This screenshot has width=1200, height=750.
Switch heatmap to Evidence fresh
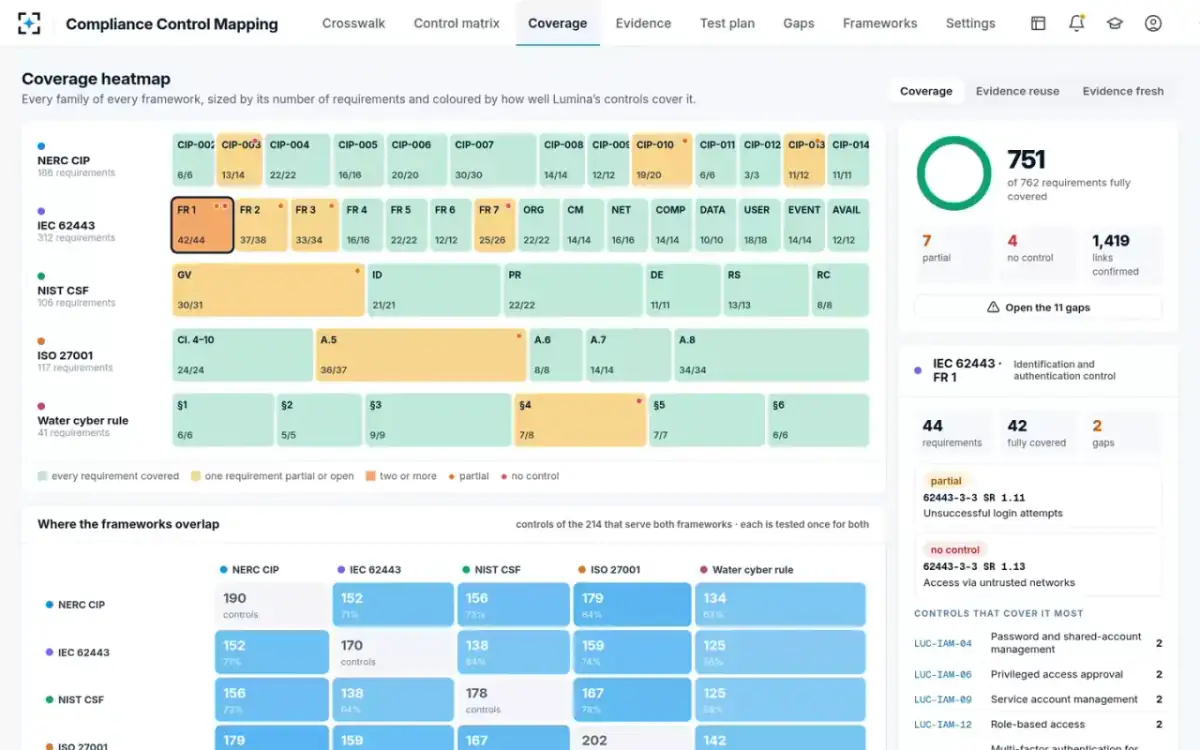[x=1123, y=91]
